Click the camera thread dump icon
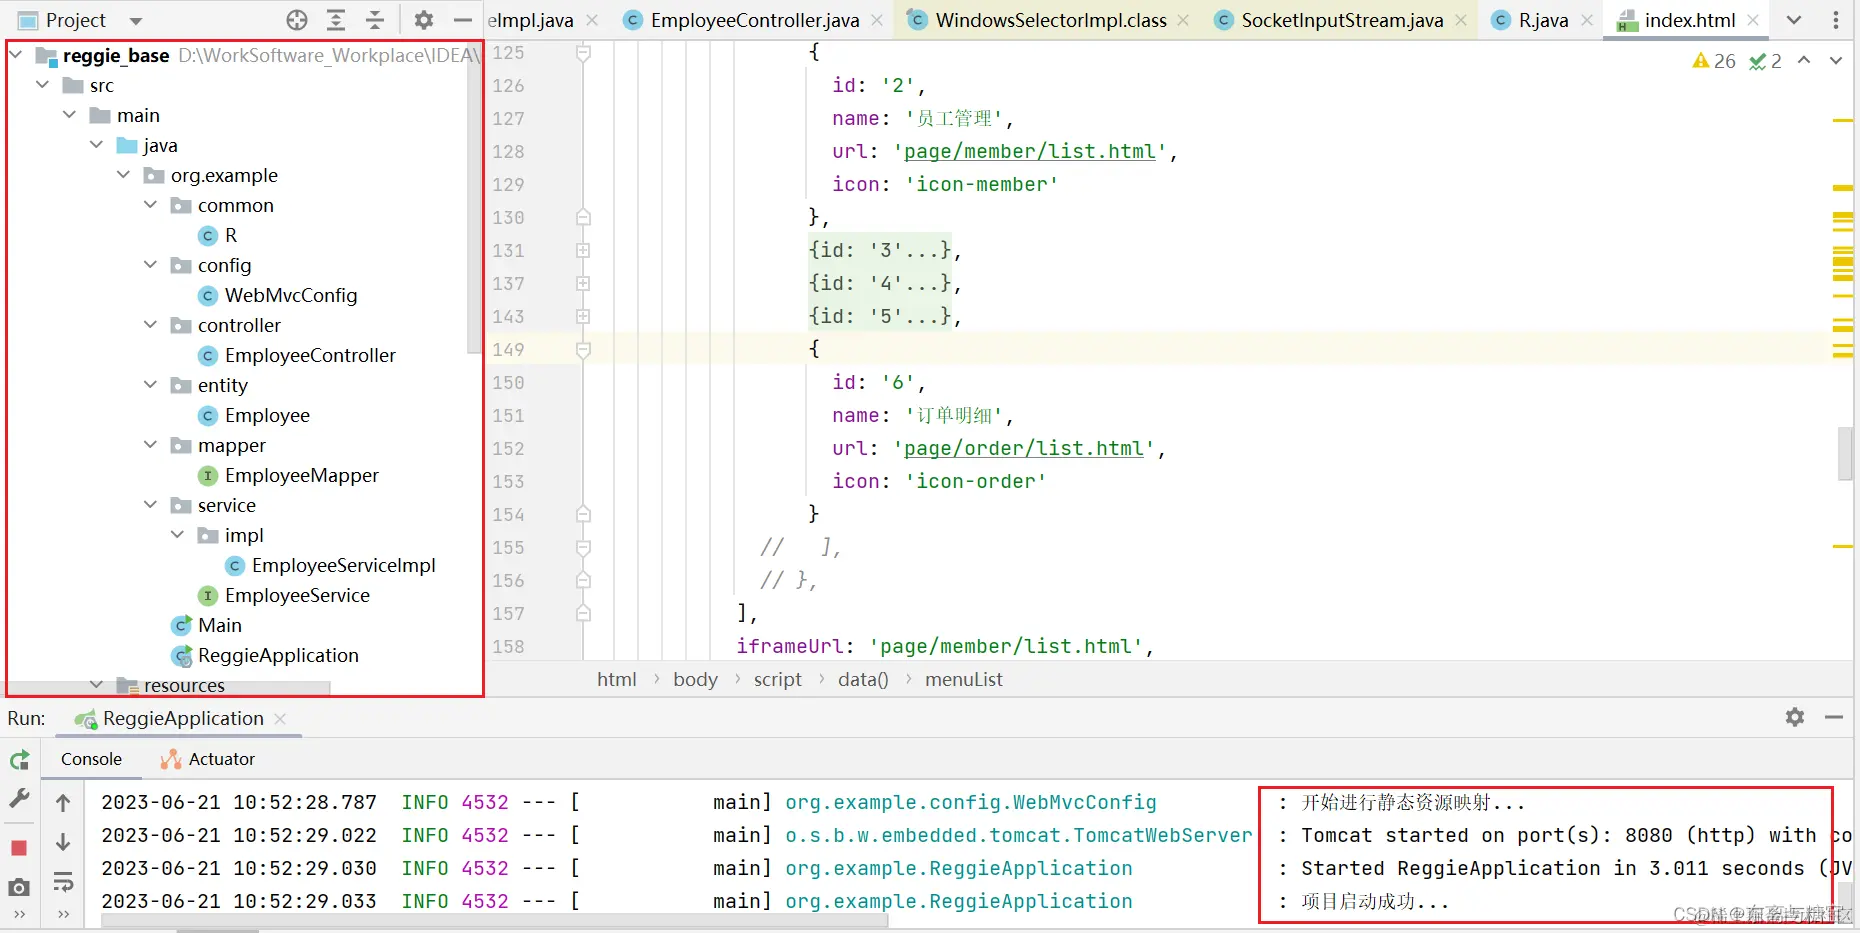 coord(19,887)
